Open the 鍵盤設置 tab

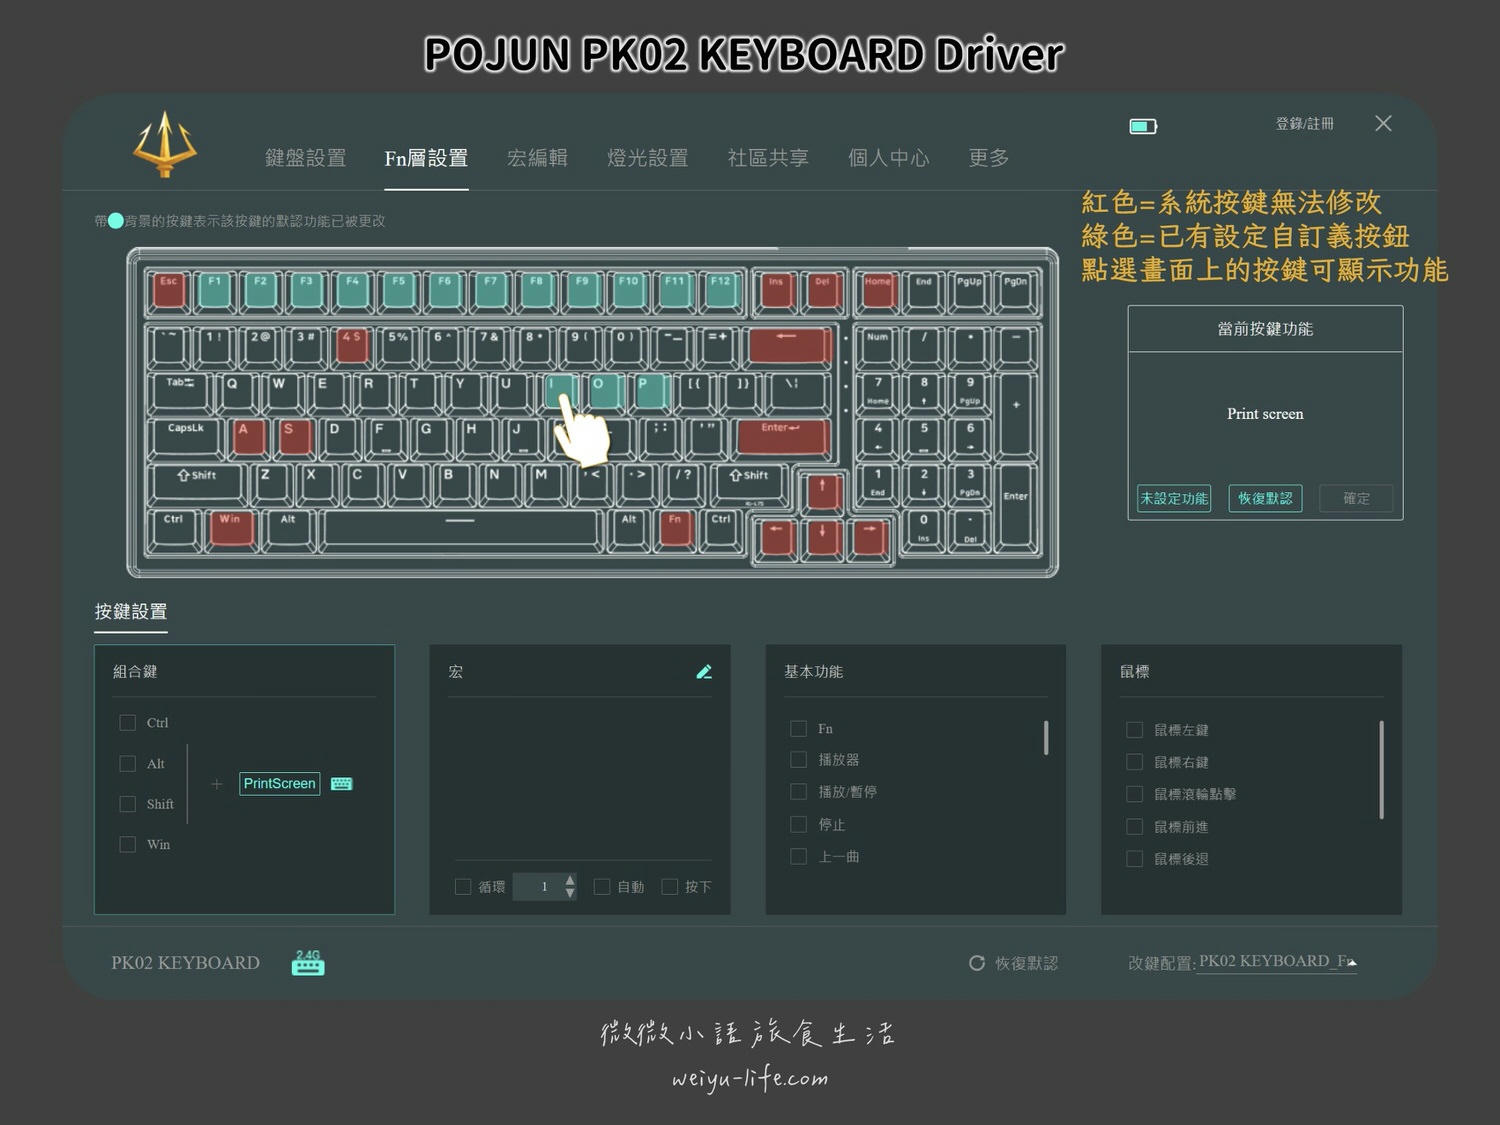305,158
